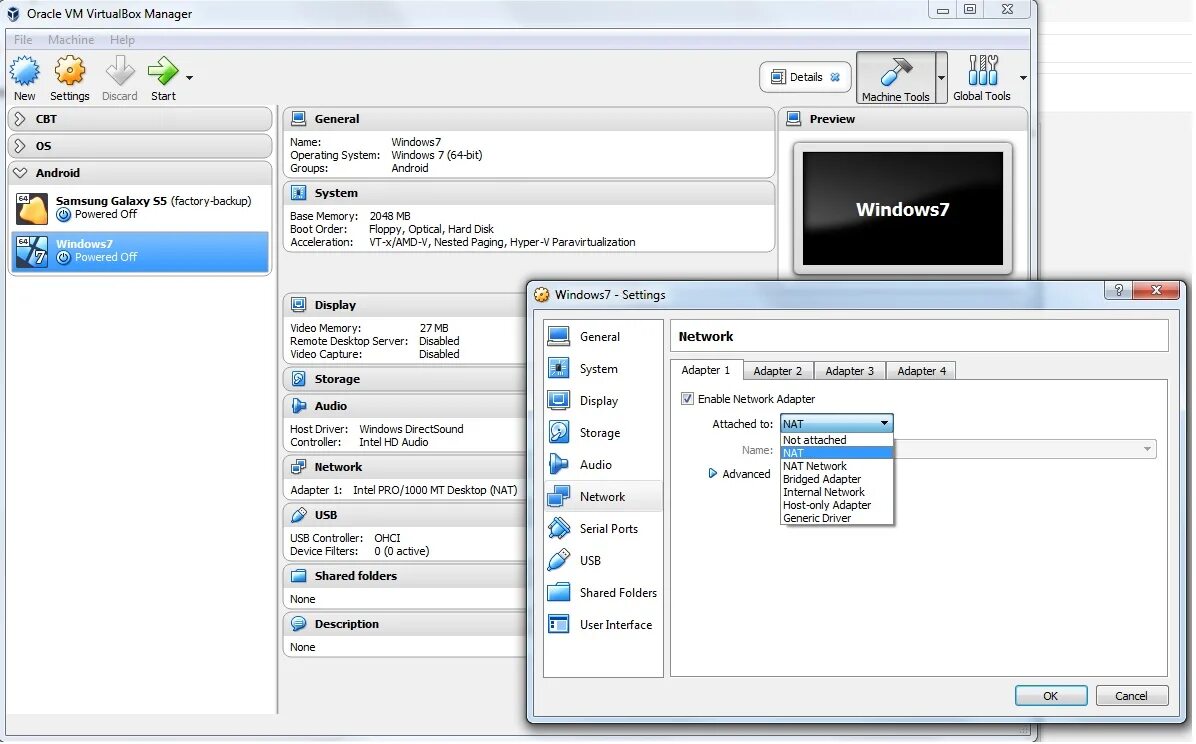The height and width of the screenshot is (744, 1196).
Task: Open Storage category in Settings dialog
Action: pos(603,433)
